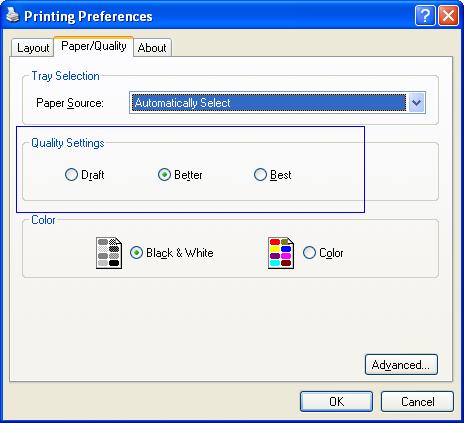Click the Paper Source label
464x423 pixels.
[70, 103]
